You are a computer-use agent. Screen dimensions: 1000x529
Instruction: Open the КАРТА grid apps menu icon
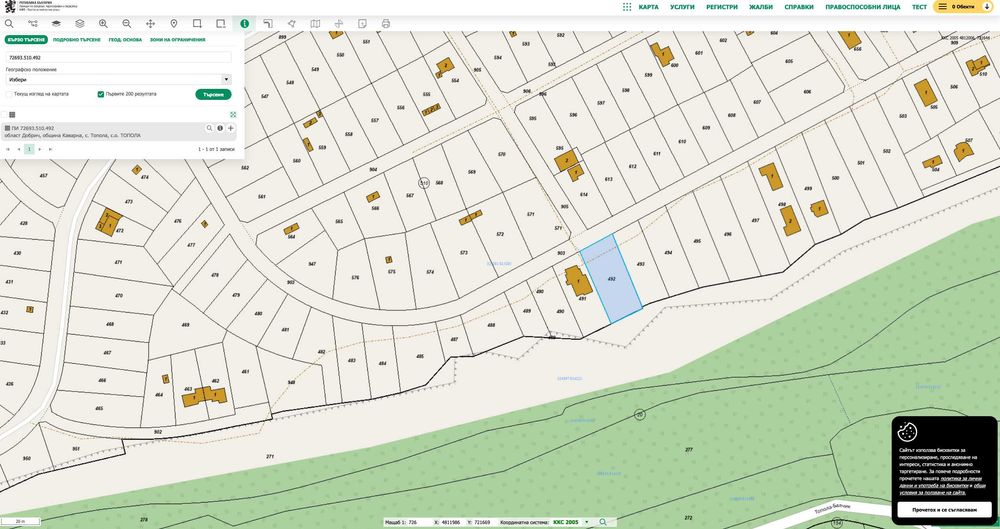pyautogui.click(x=627, y=7)
